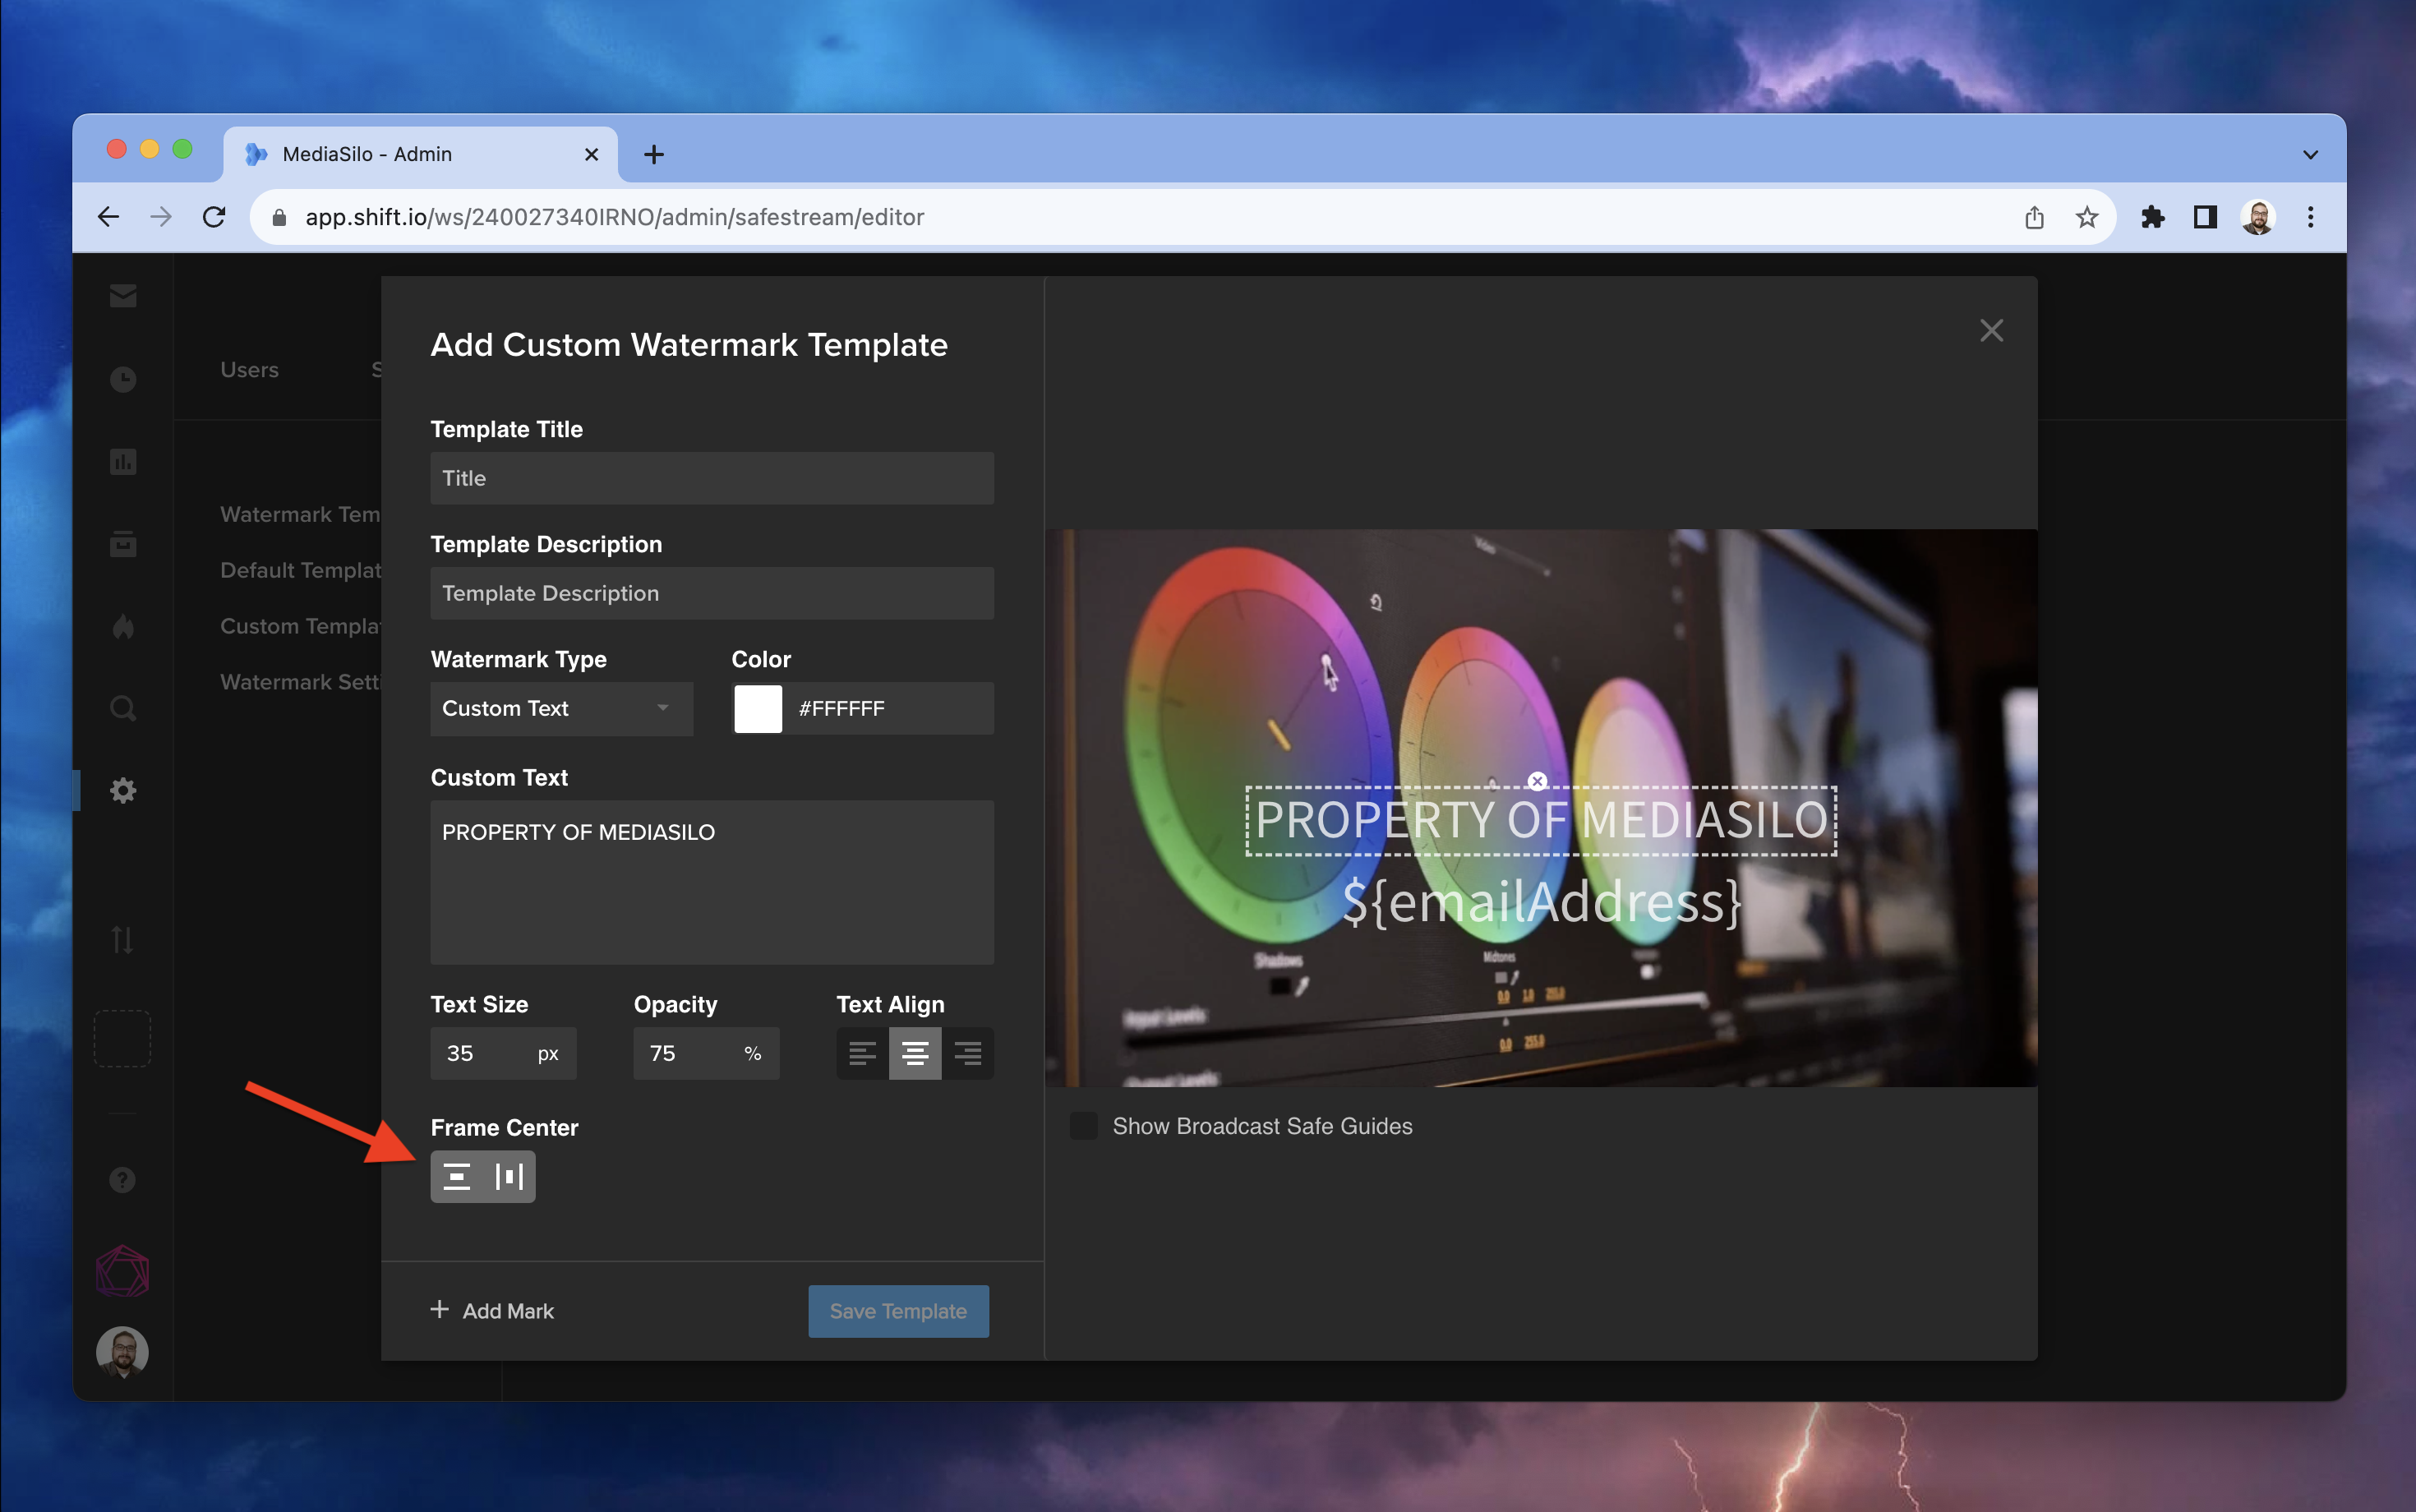This screenshot has height=1512, width=2416.
Task: Open the Chrome three-dot menu
Action: click(x=2310, y=217)
